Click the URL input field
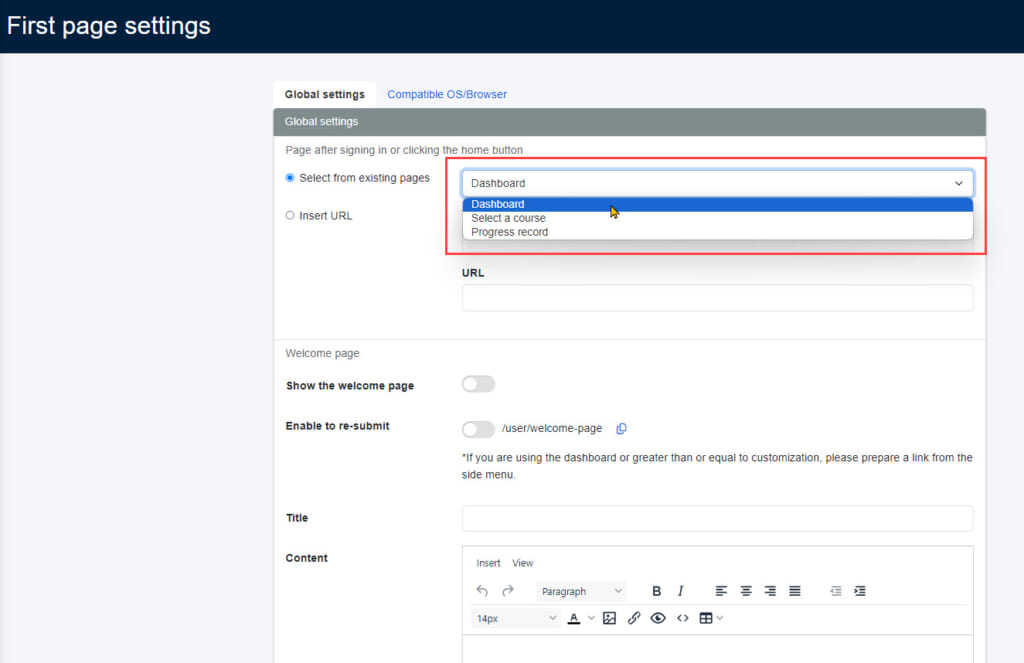 (717, 297)
